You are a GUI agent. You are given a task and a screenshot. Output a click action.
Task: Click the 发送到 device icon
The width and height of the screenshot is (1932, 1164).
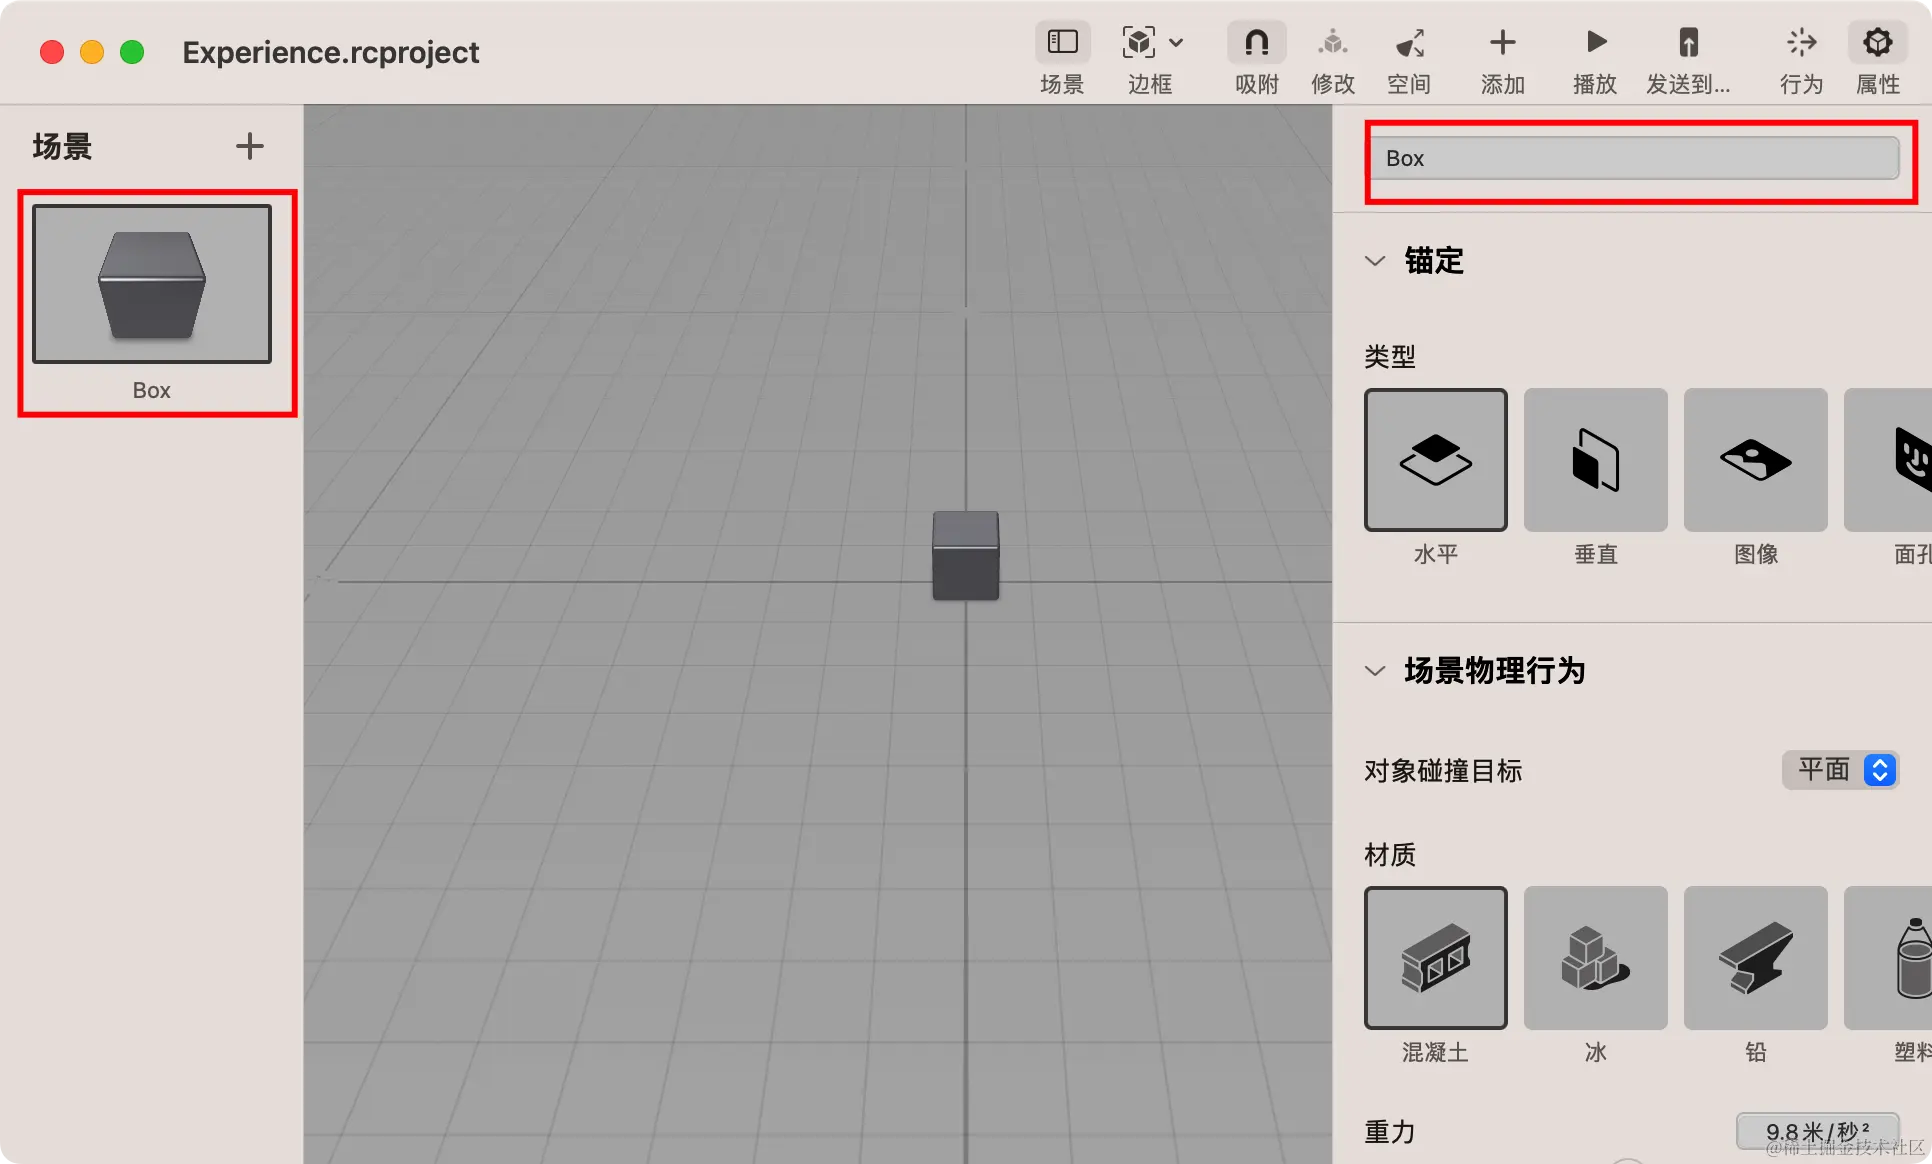pyautogui.click(x=1688, y=43)
